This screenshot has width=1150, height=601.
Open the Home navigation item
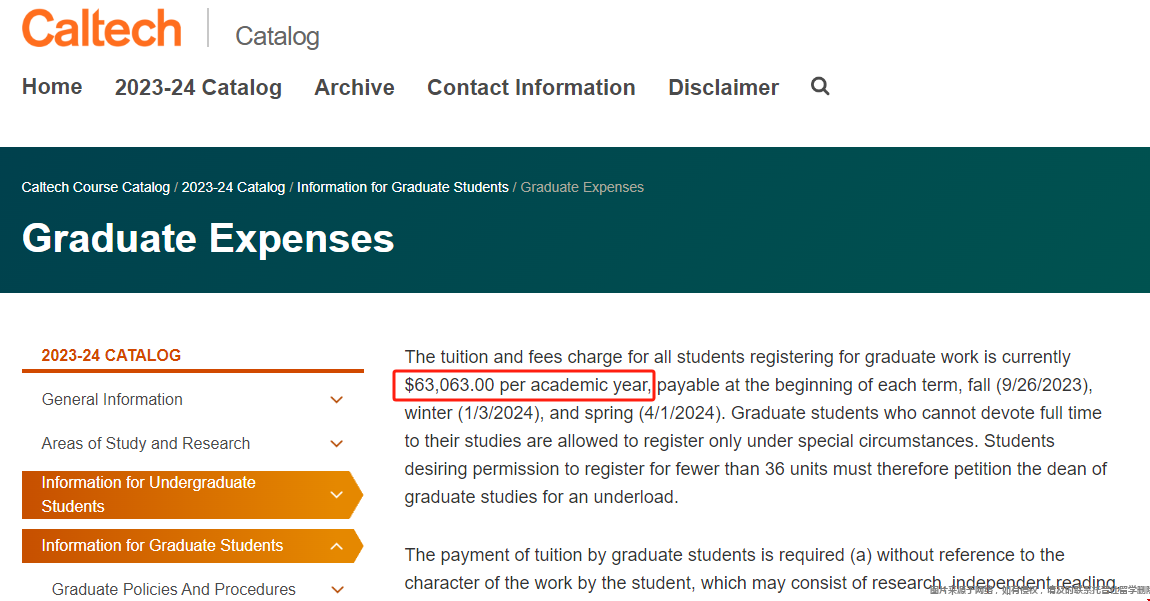click(x=52, y=87)
